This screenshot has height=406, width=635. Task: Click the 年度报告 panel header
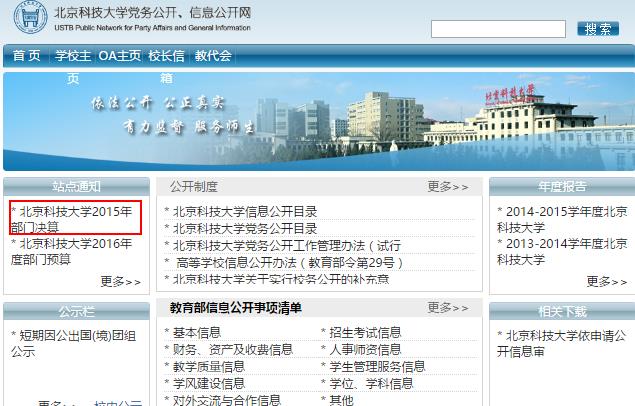562,187
